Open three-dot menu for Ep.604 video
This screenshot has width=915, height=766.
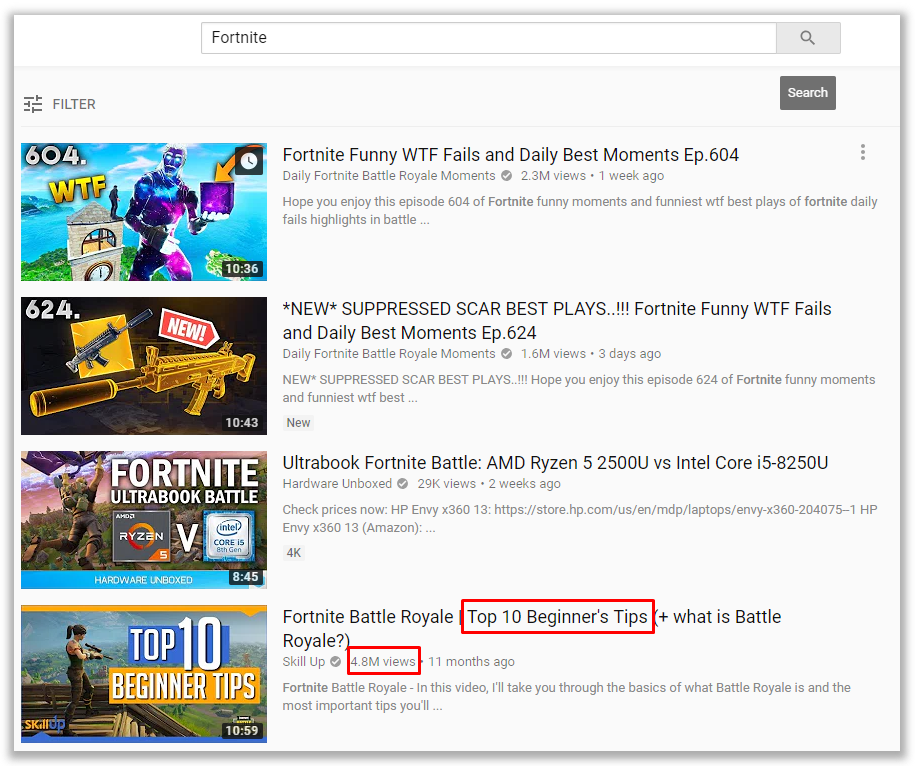tap(862, 152)
